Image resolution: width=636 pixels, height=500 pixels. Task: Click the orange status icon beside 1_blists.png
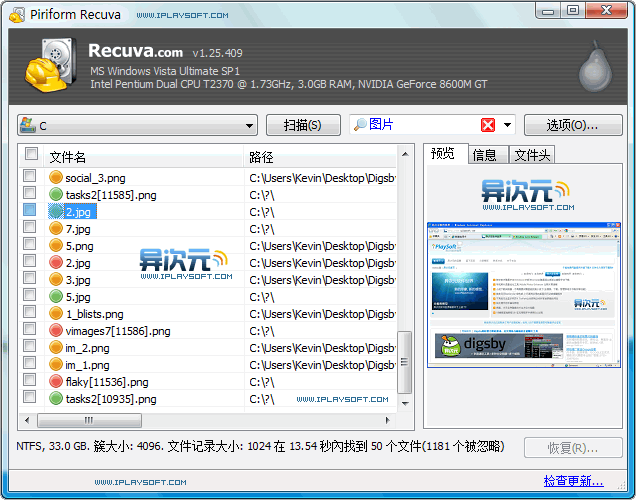point(56,314)
